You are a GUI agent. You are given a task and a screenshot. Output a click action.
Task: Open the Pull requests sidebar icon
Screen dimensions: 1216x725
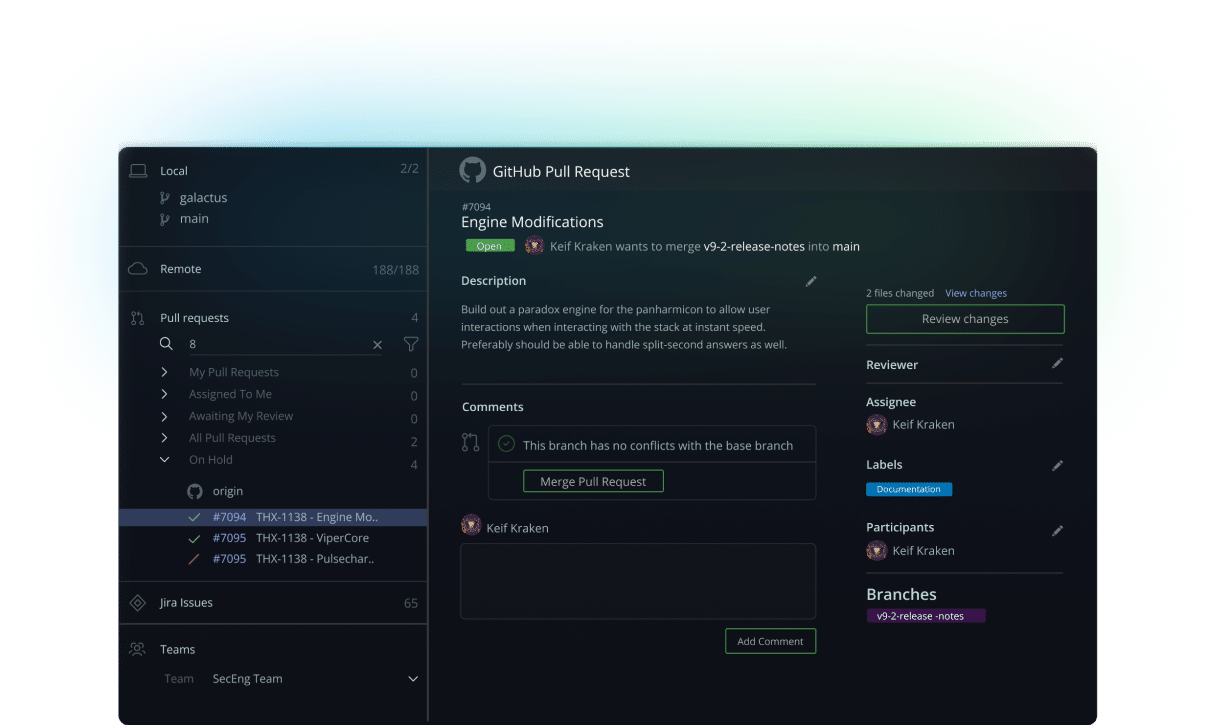tap(139, 317)
